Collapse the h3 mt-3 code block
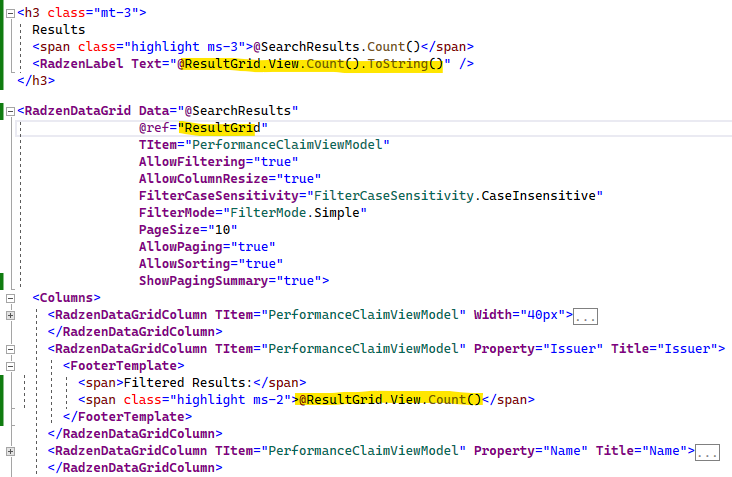 click(x=10, y=14)
